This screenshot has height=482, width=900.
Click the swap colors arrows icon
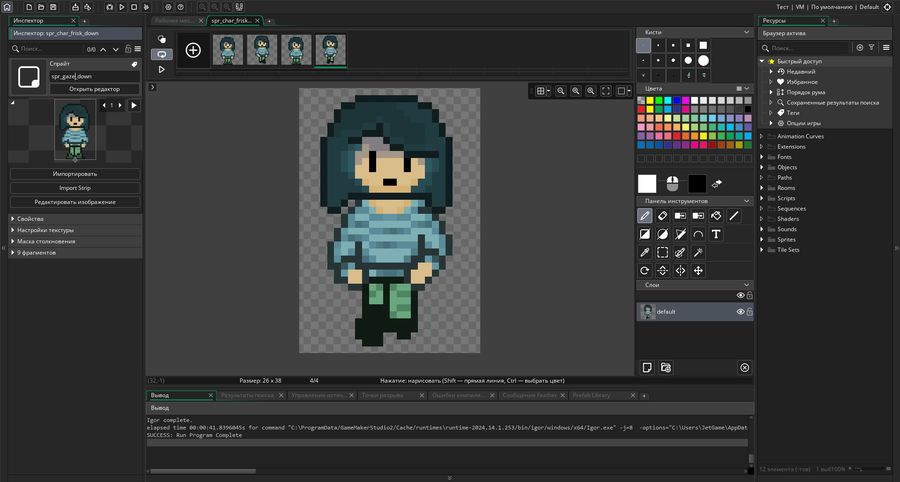[x=716, y=184]
